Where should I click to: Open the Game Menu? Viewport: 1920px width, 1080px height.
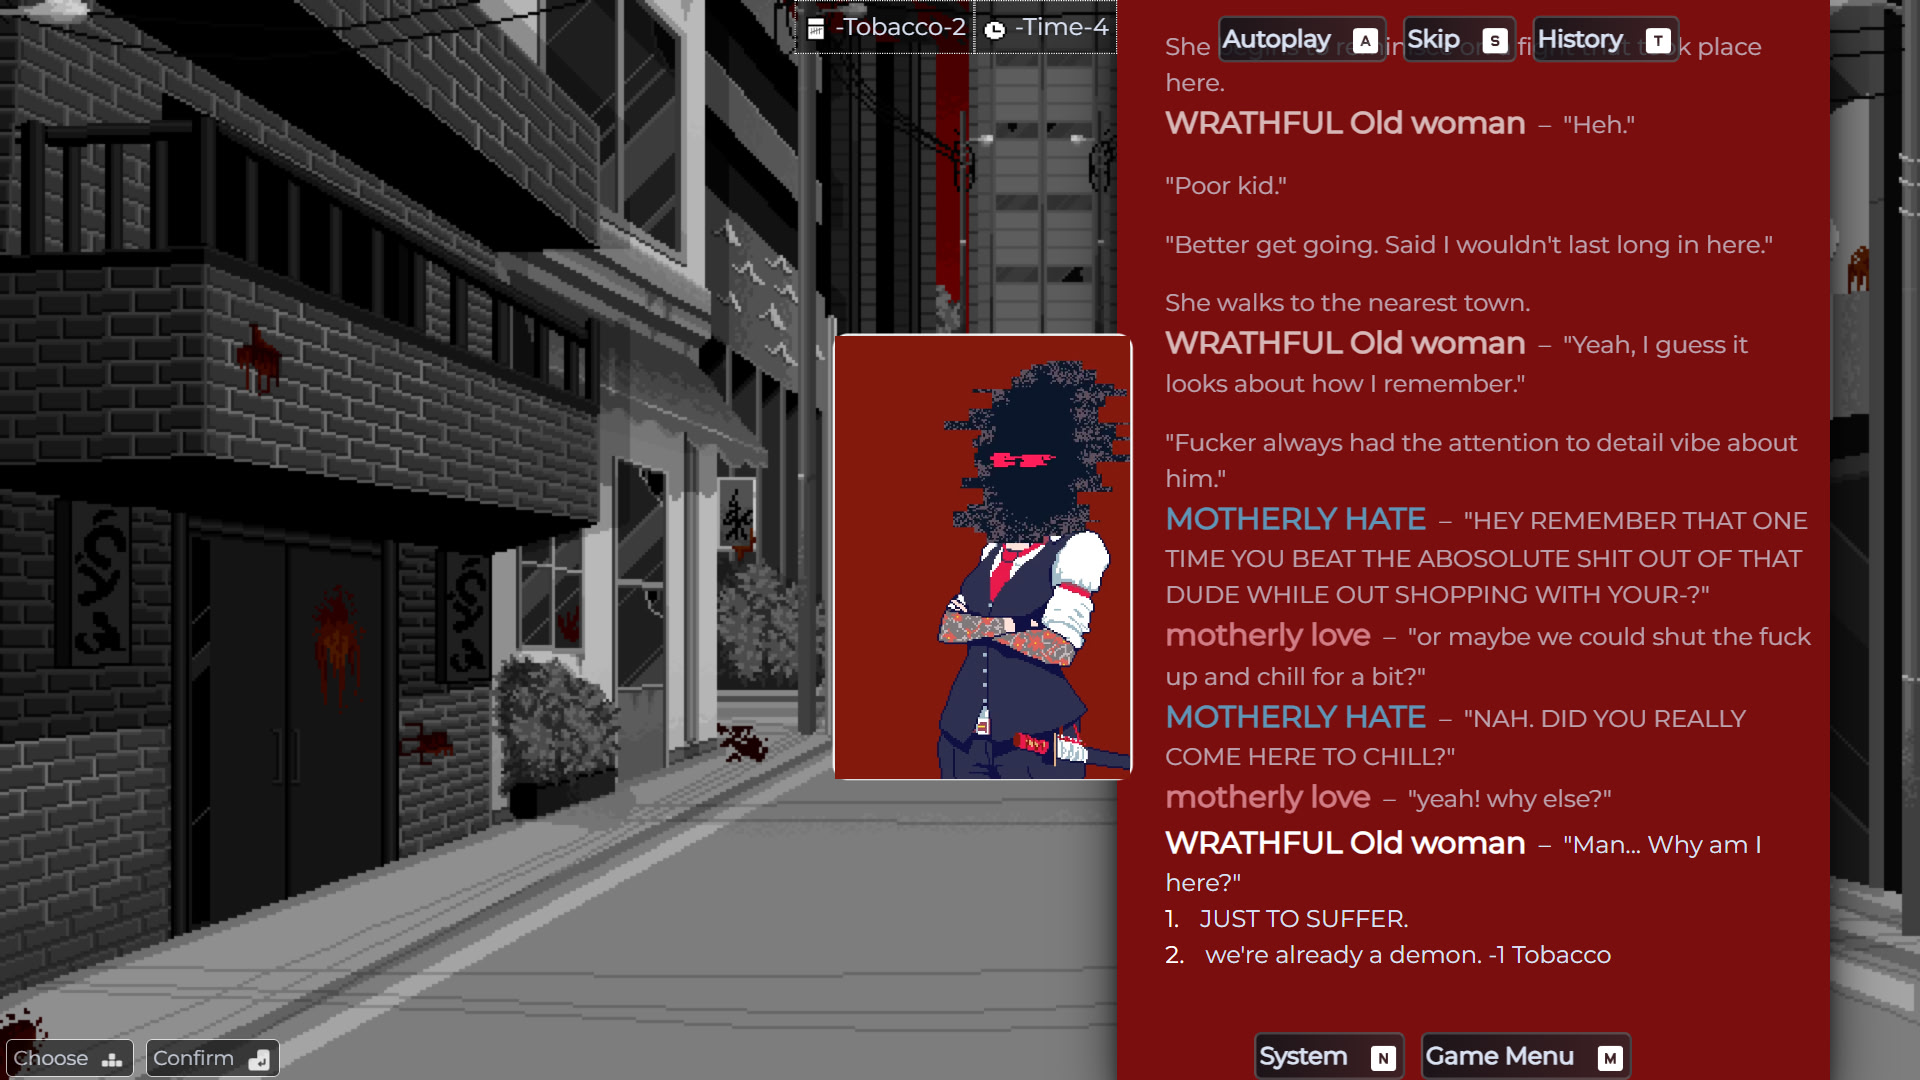(x=1499, y=1057)
